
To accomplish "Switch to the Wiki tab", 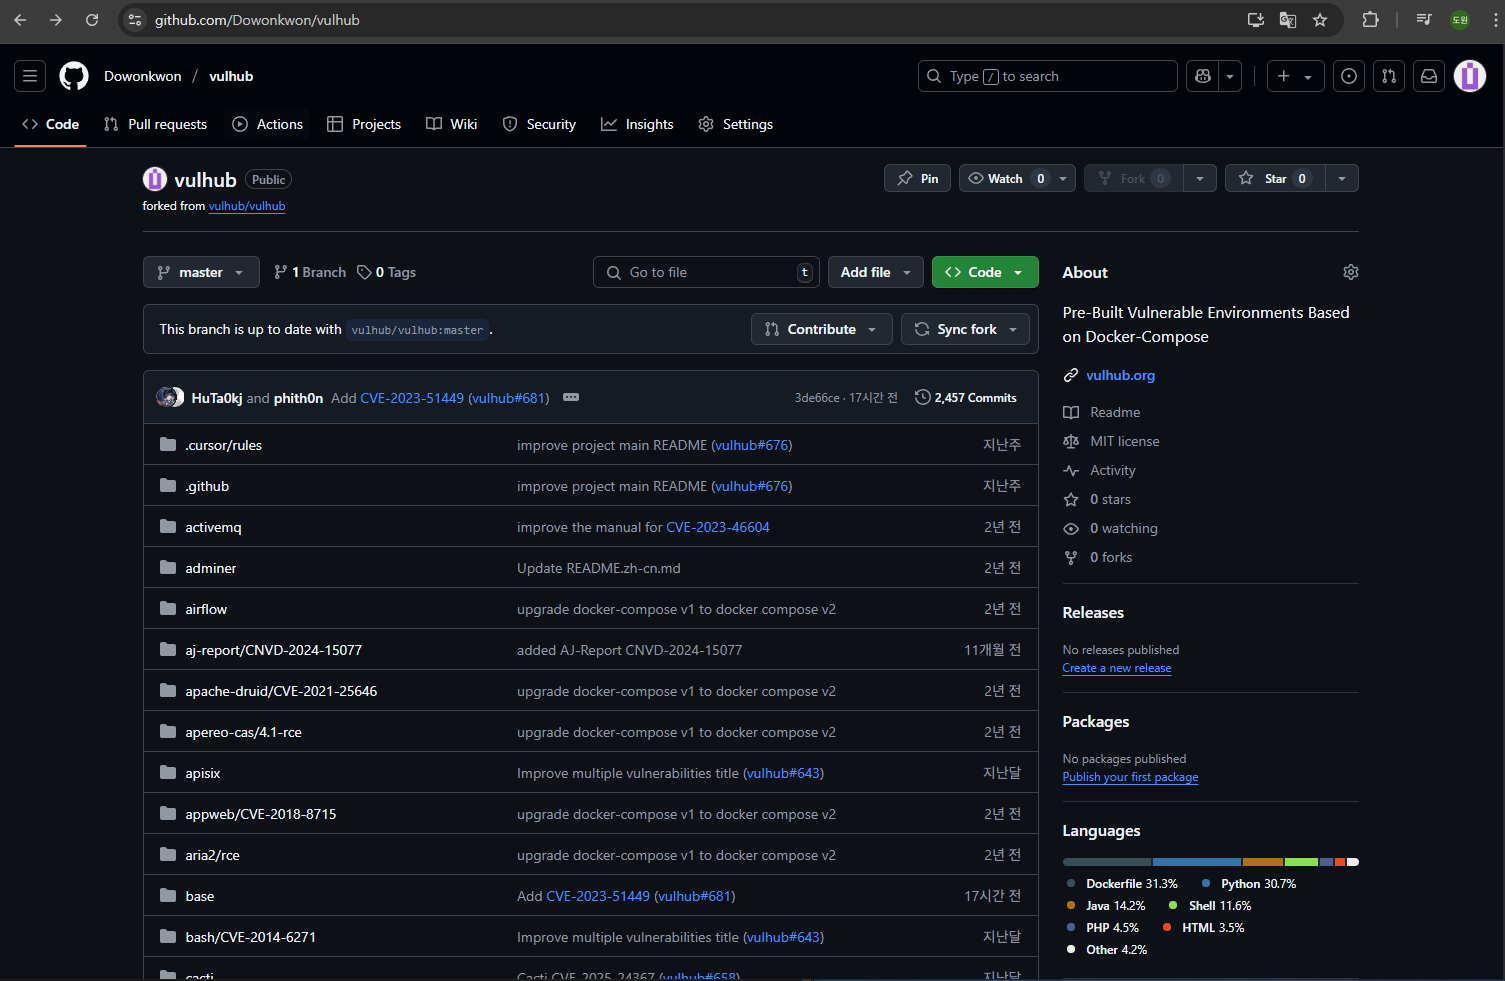I will coord(452,124).
